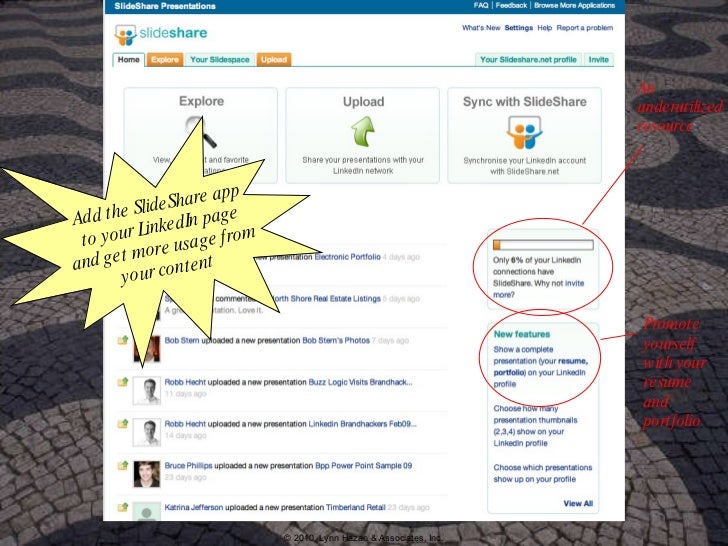Image resolution: width=728 pixels, height=546 pixels.
Task: Click Show a complete presentation feature link
Action: [540, 367]
